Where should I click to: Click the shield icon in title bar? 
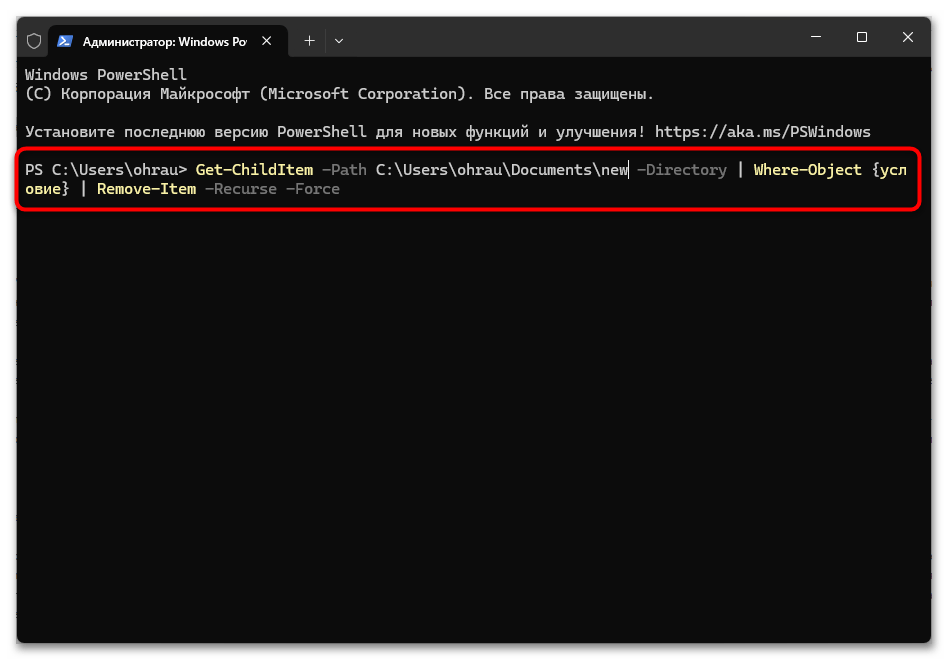pyautogui.click(x=34, y=41)
